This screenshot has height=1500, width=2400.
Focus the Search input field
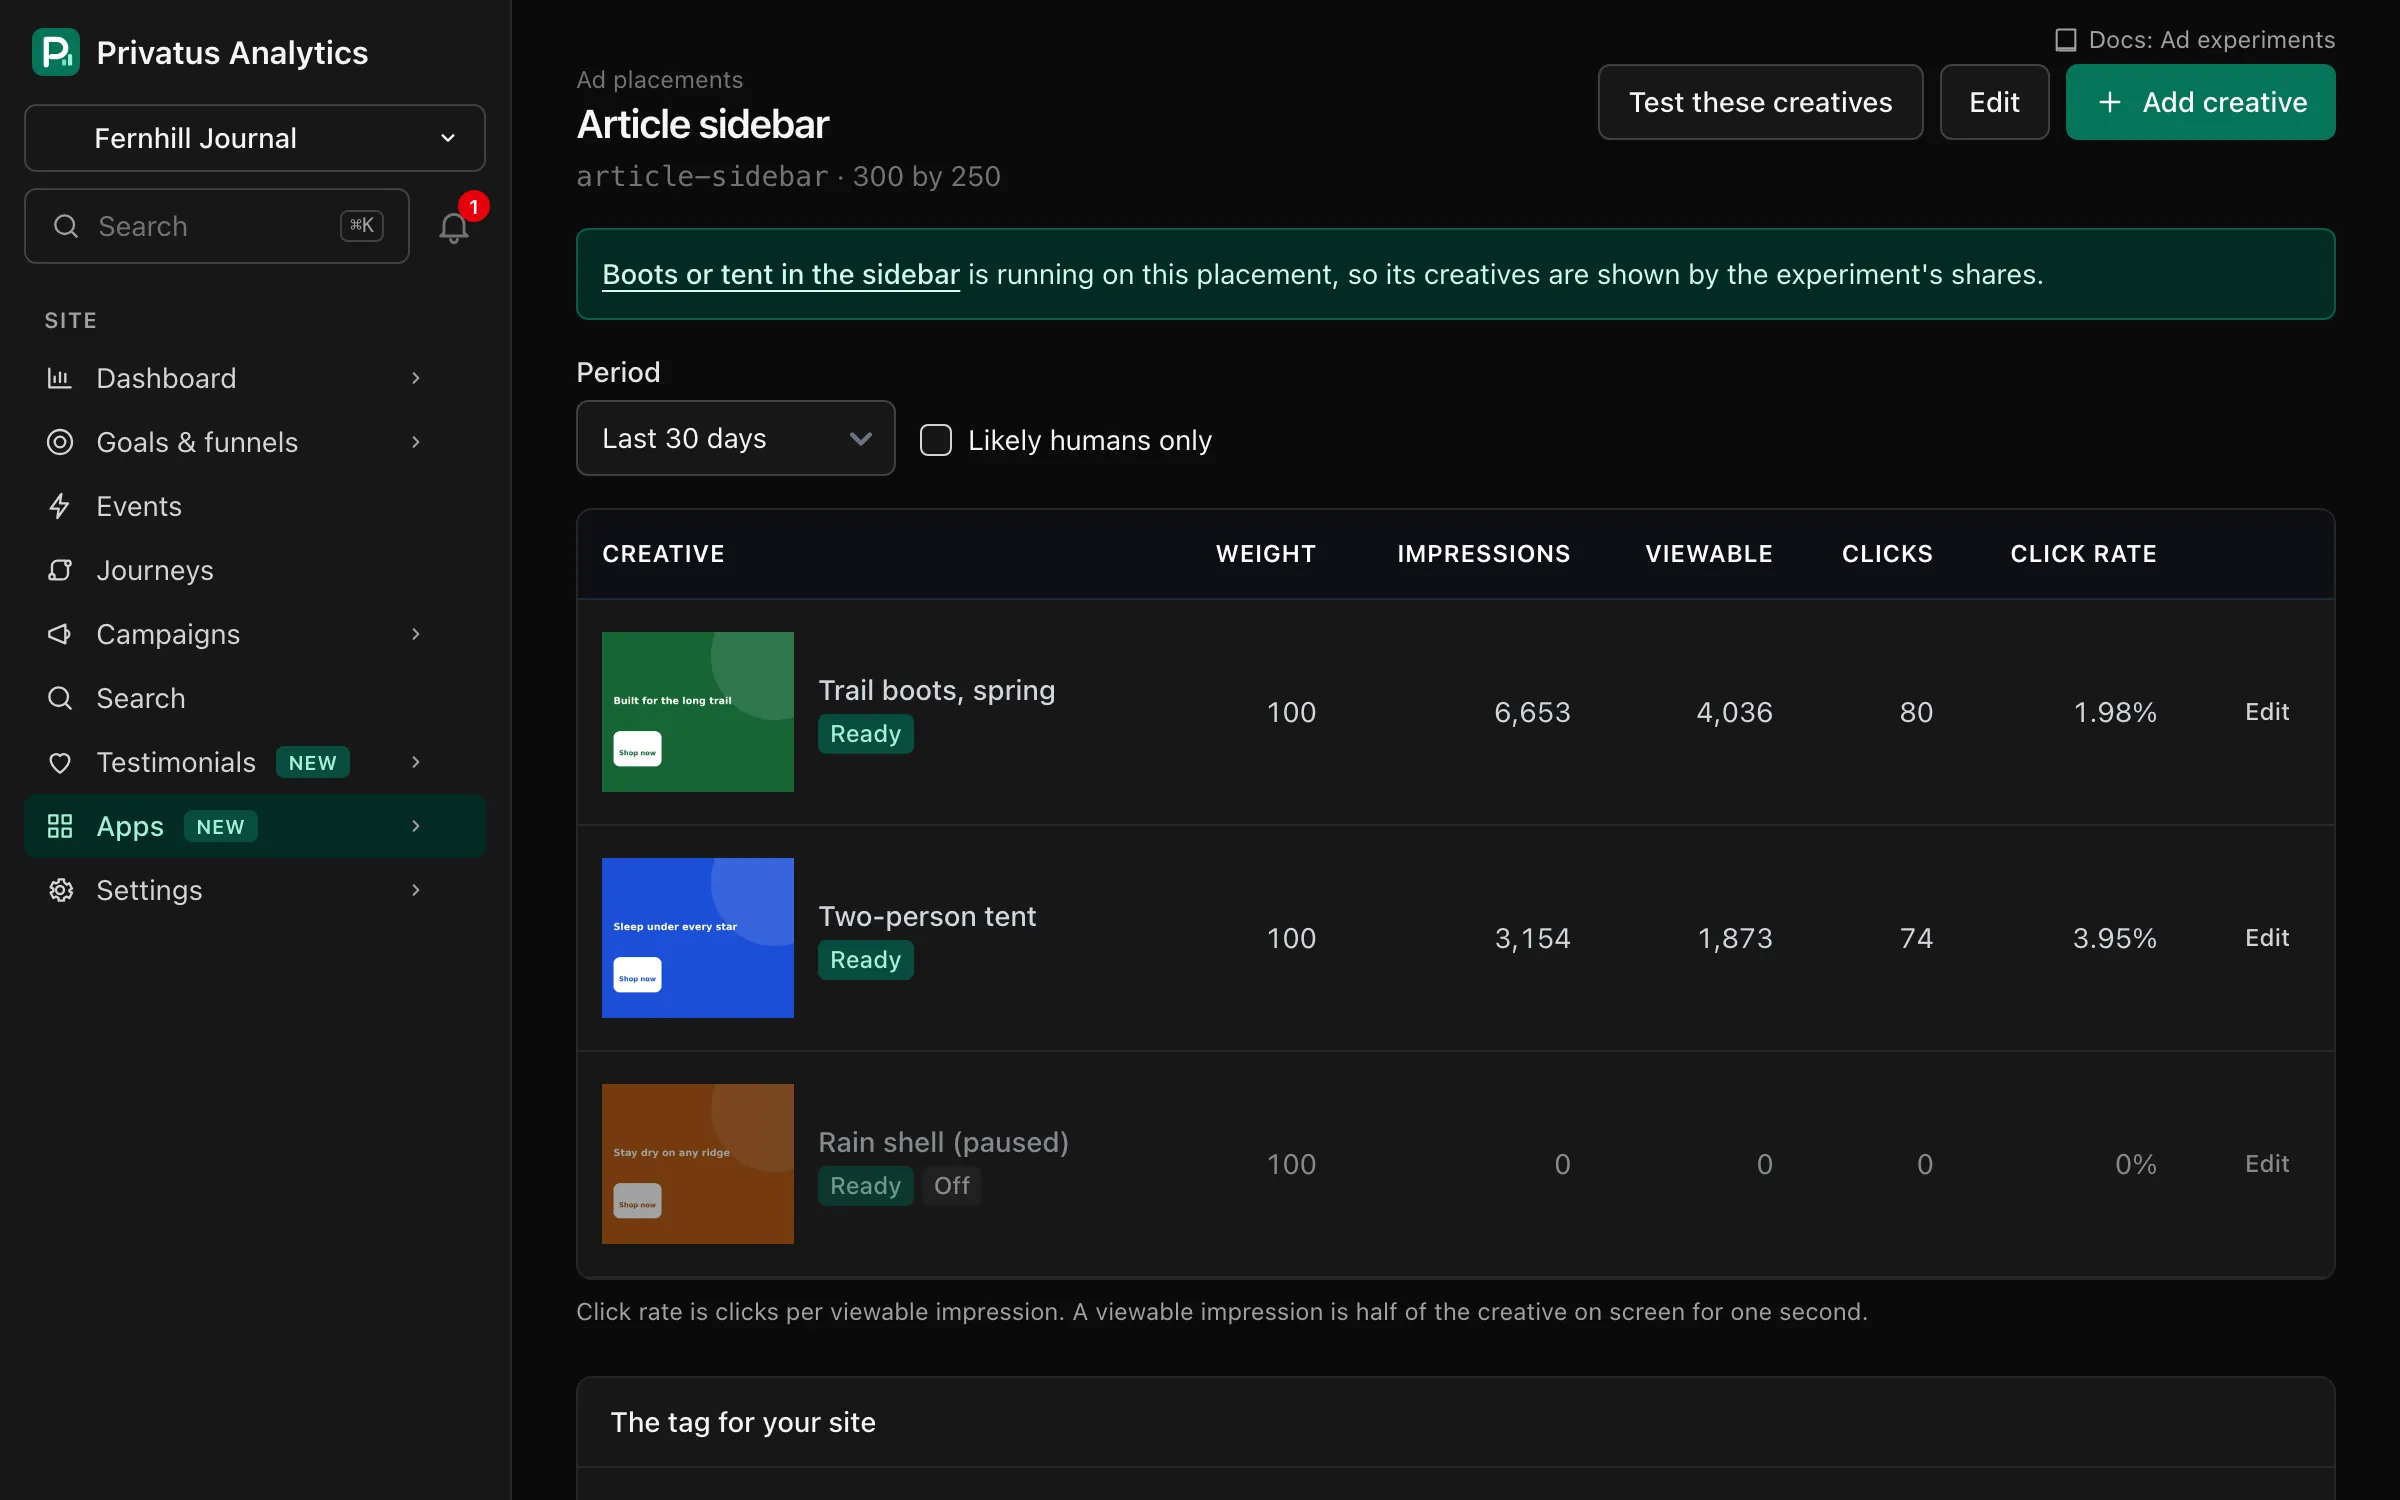coord(217,226)
